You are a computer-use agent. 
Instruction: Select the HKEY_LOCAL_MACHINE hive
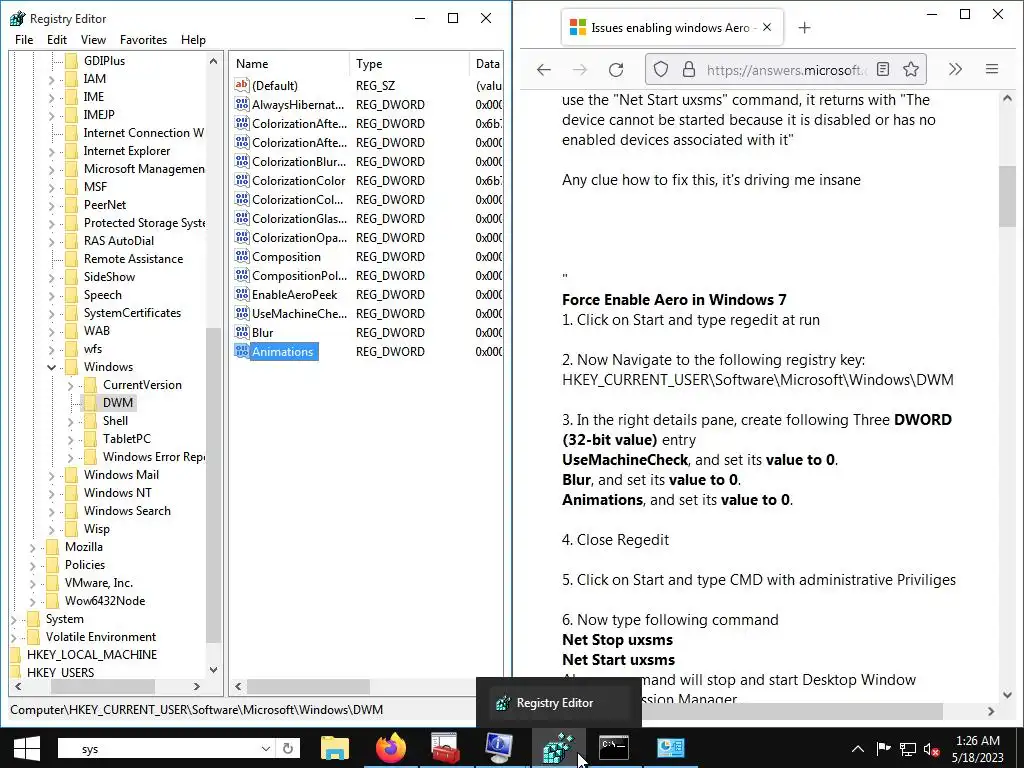(92, 654)
